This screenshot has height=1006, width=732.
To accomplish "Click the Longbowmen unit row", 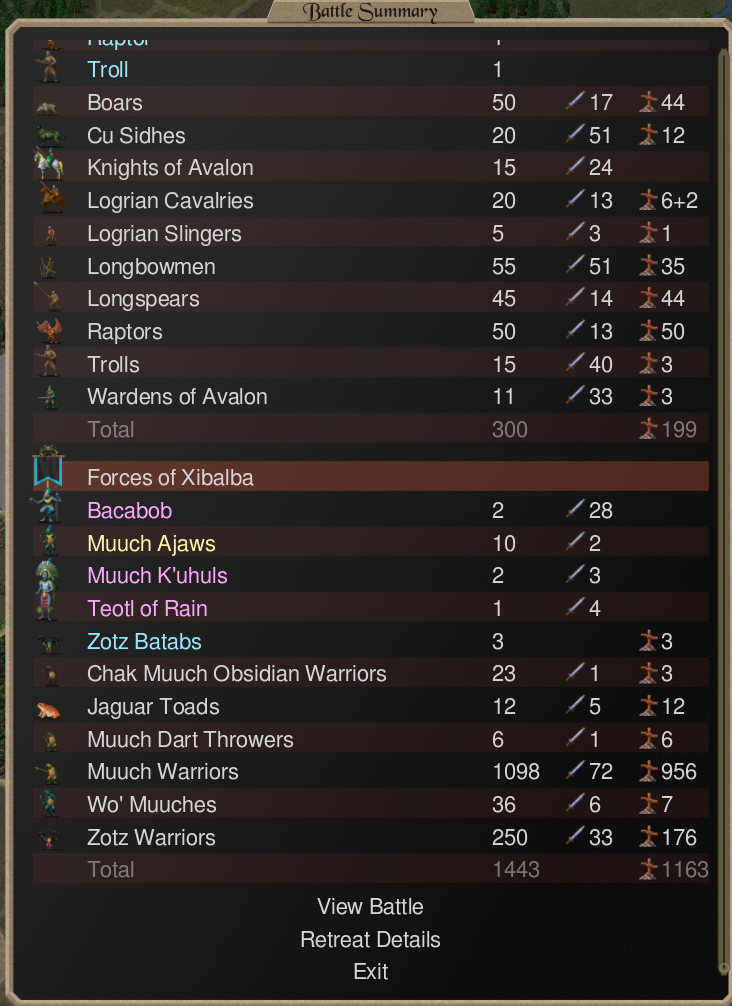I will [x=371, y=266].
